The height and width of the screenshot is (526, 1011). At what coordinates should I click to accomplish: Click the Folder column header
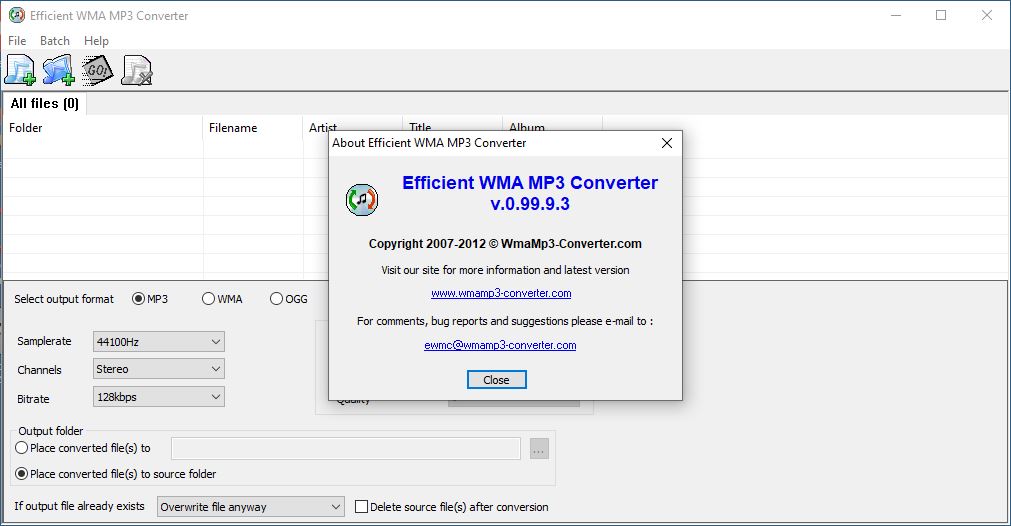(x=103, y=128)
